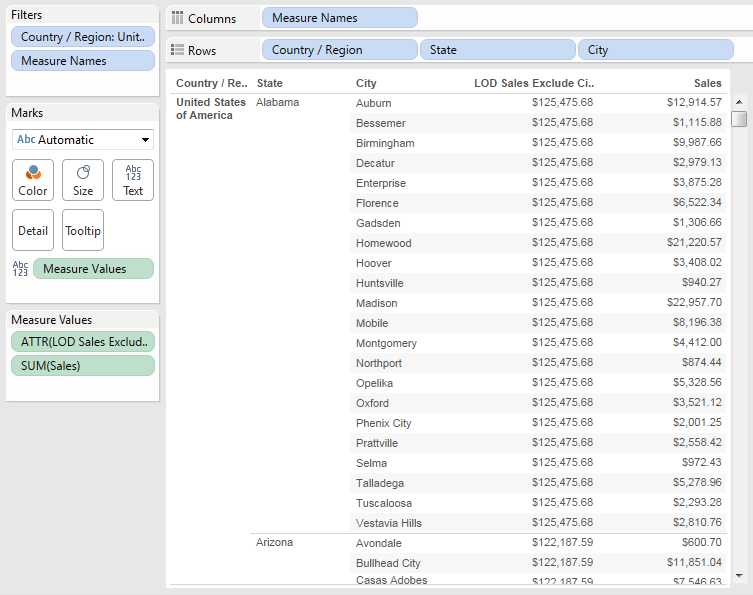Click the Tooltip marks button
Image resolution: width=753 pixels, height=595 pixels.
click(x=83, y=230)
